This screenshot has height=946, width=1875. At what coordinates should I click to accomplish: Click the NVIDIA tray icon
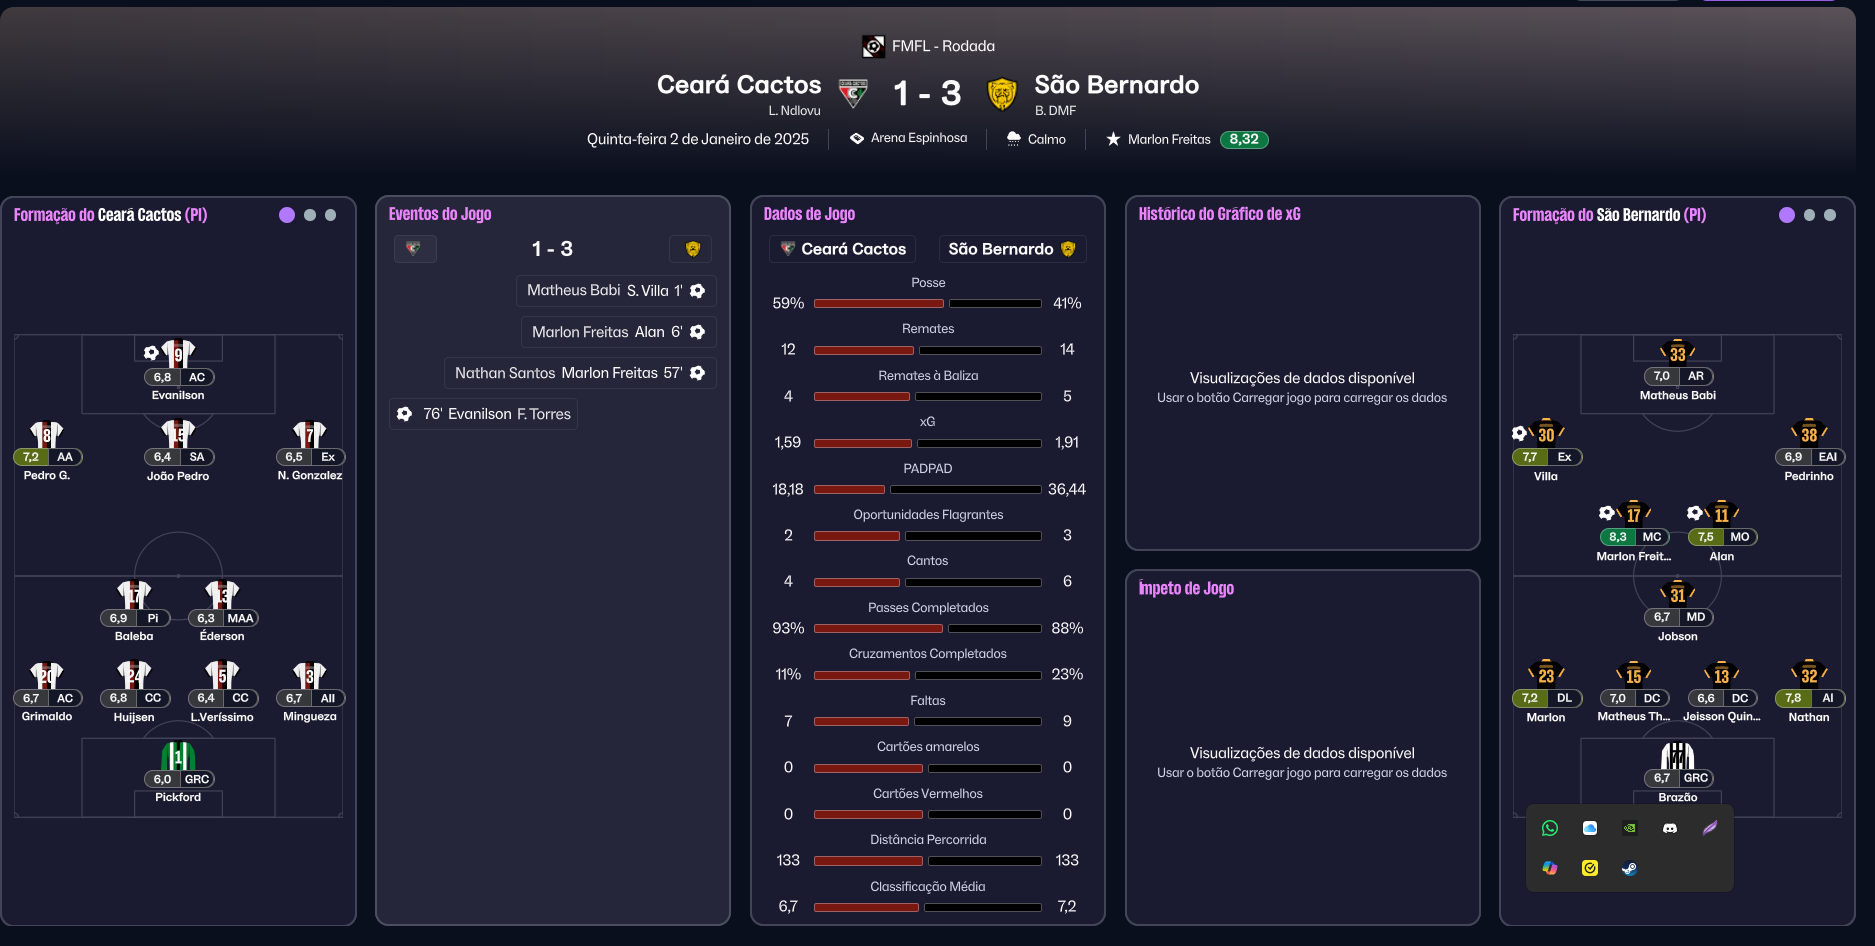(x=1630, y=828)
